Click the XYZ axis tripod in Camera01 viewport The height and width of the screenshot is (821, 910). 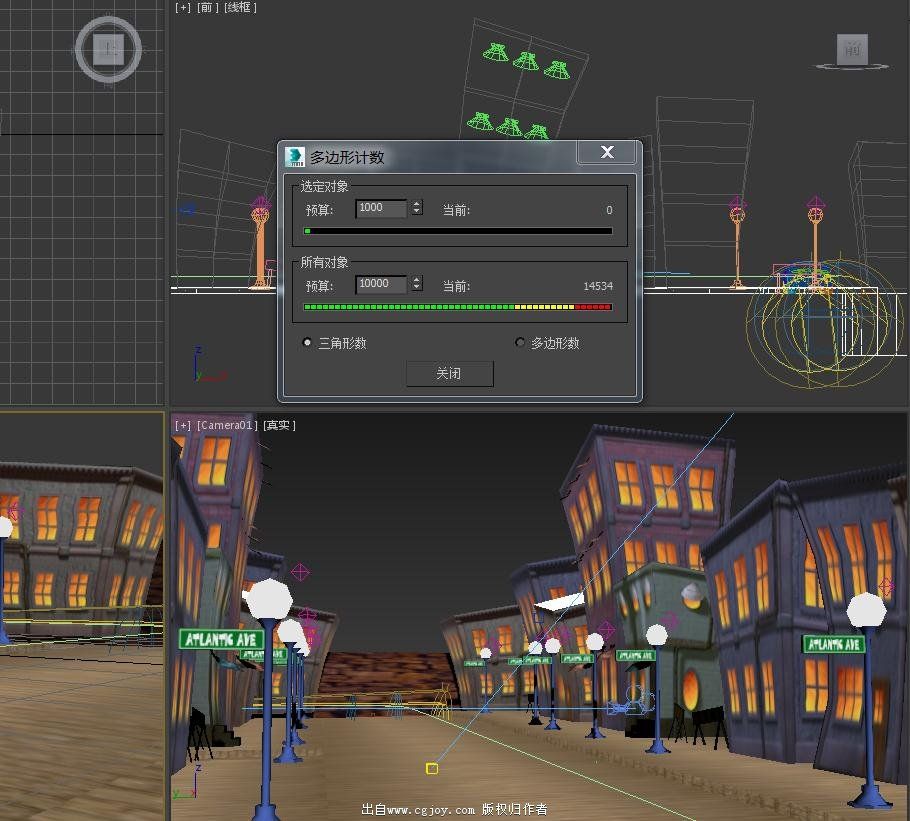(185, 790)
